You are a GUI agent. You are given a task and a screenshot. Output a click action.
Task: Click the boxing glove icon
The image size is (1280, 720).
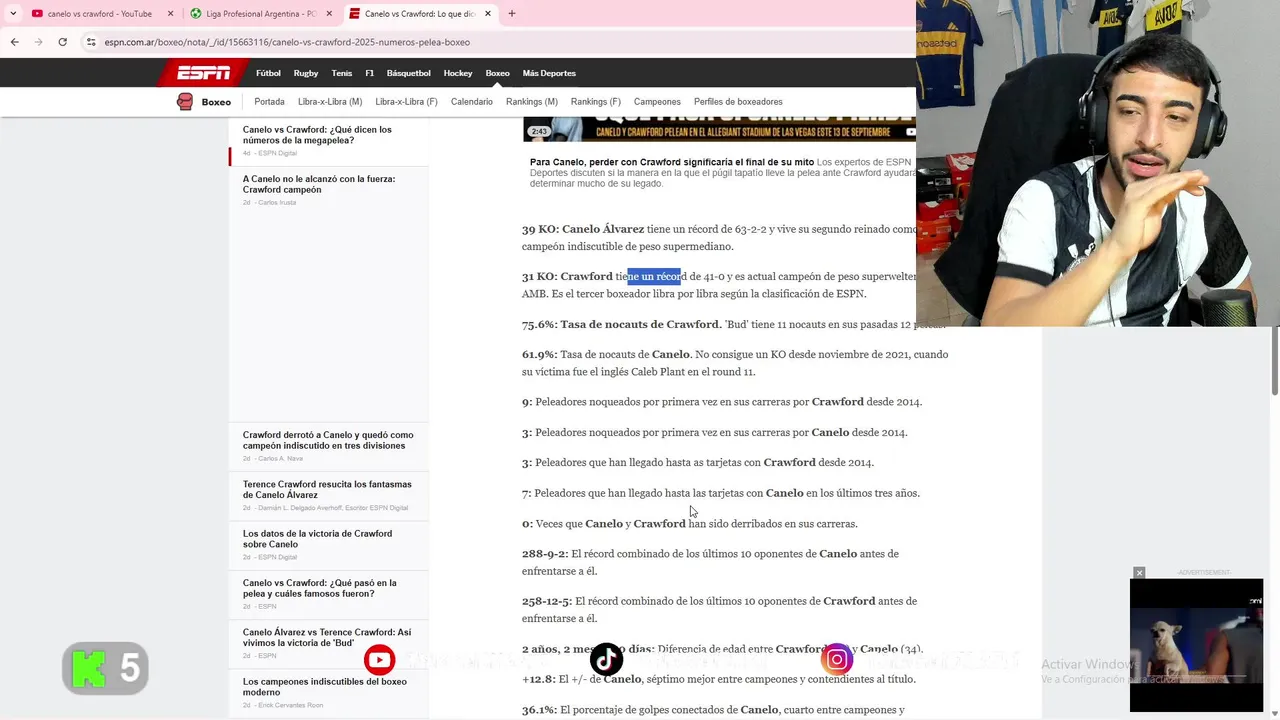click(185, 102)
